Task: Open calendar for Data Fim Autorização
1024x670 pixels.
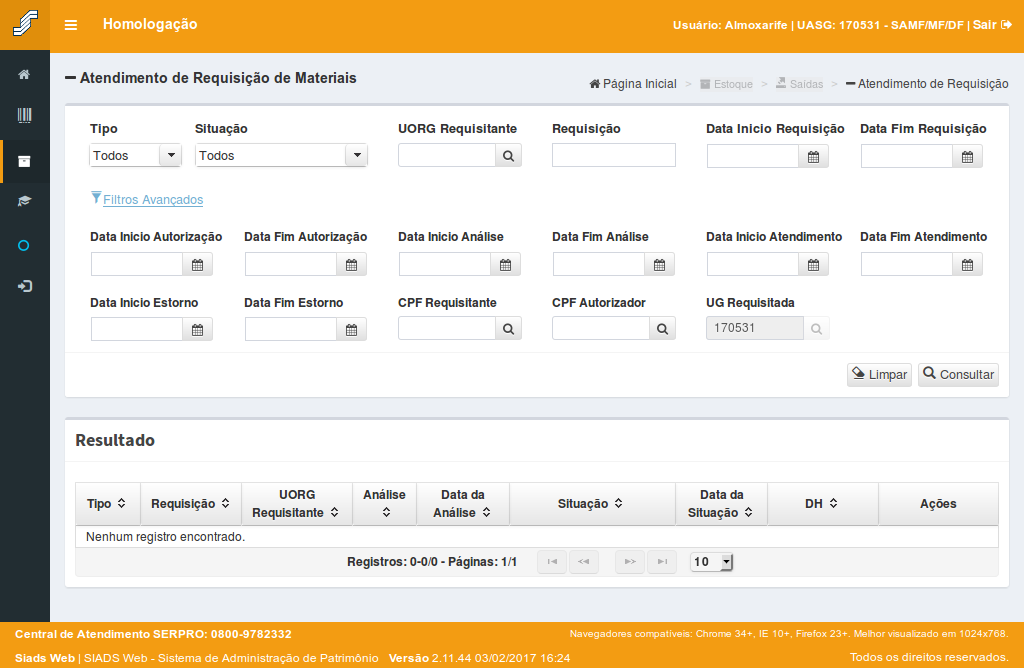Action: pos(351,264)
